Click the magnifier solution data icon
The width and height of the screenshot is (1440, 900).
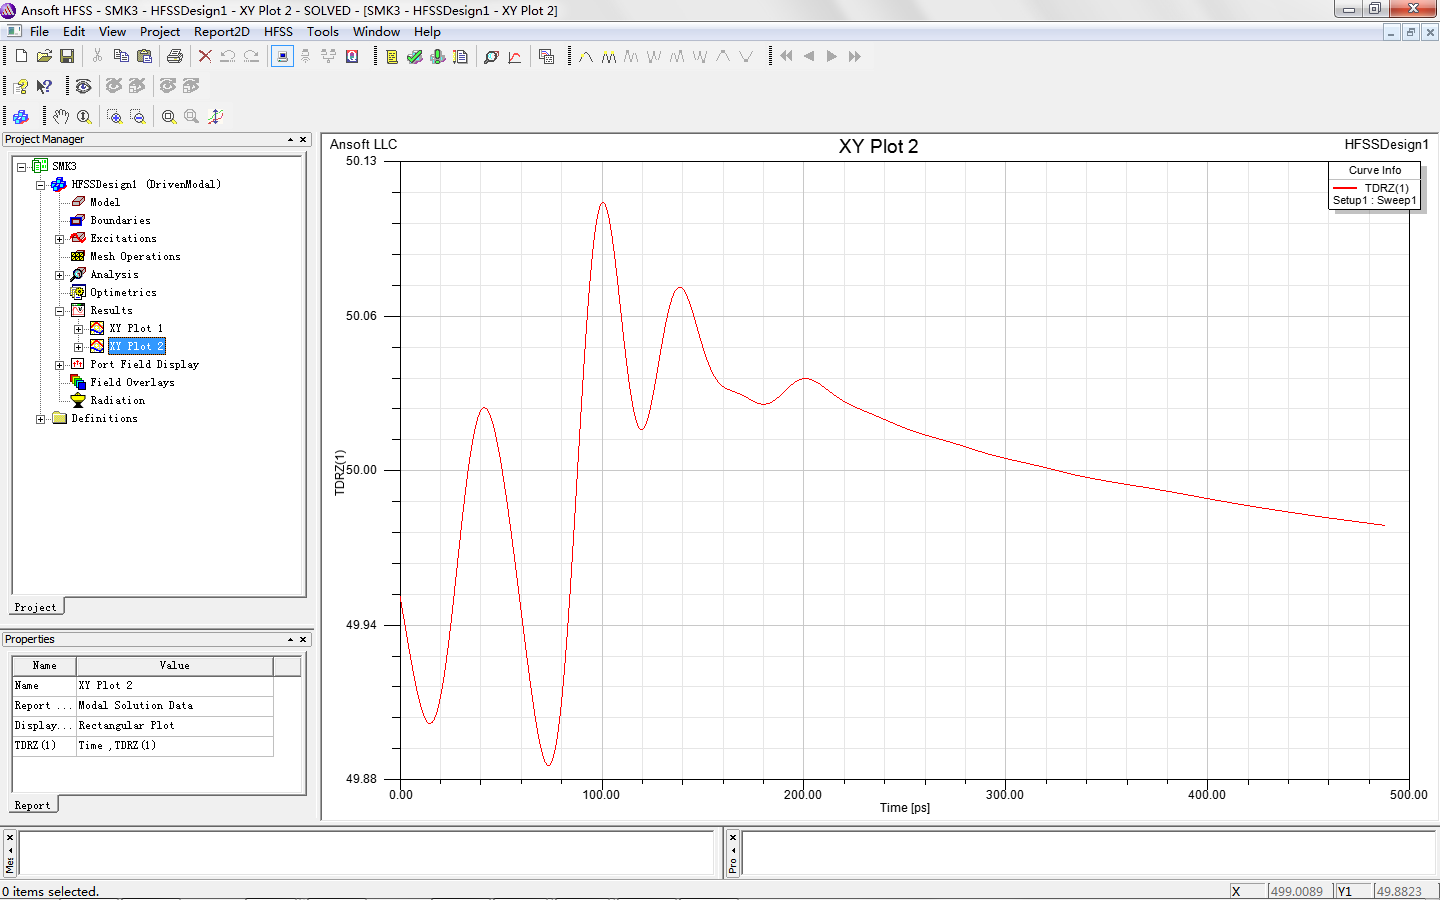[491, 57]
